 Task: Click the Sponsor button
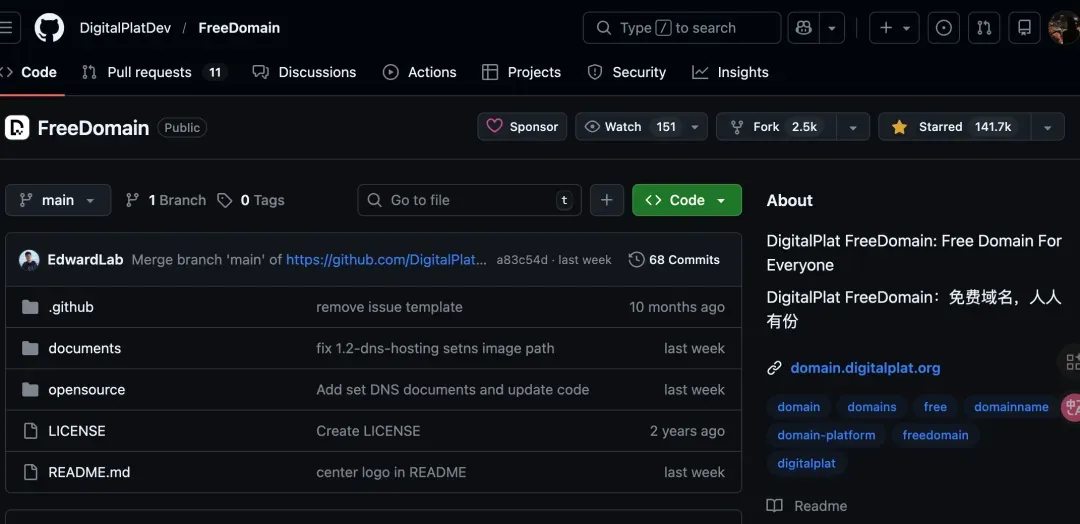click(522, 127)
